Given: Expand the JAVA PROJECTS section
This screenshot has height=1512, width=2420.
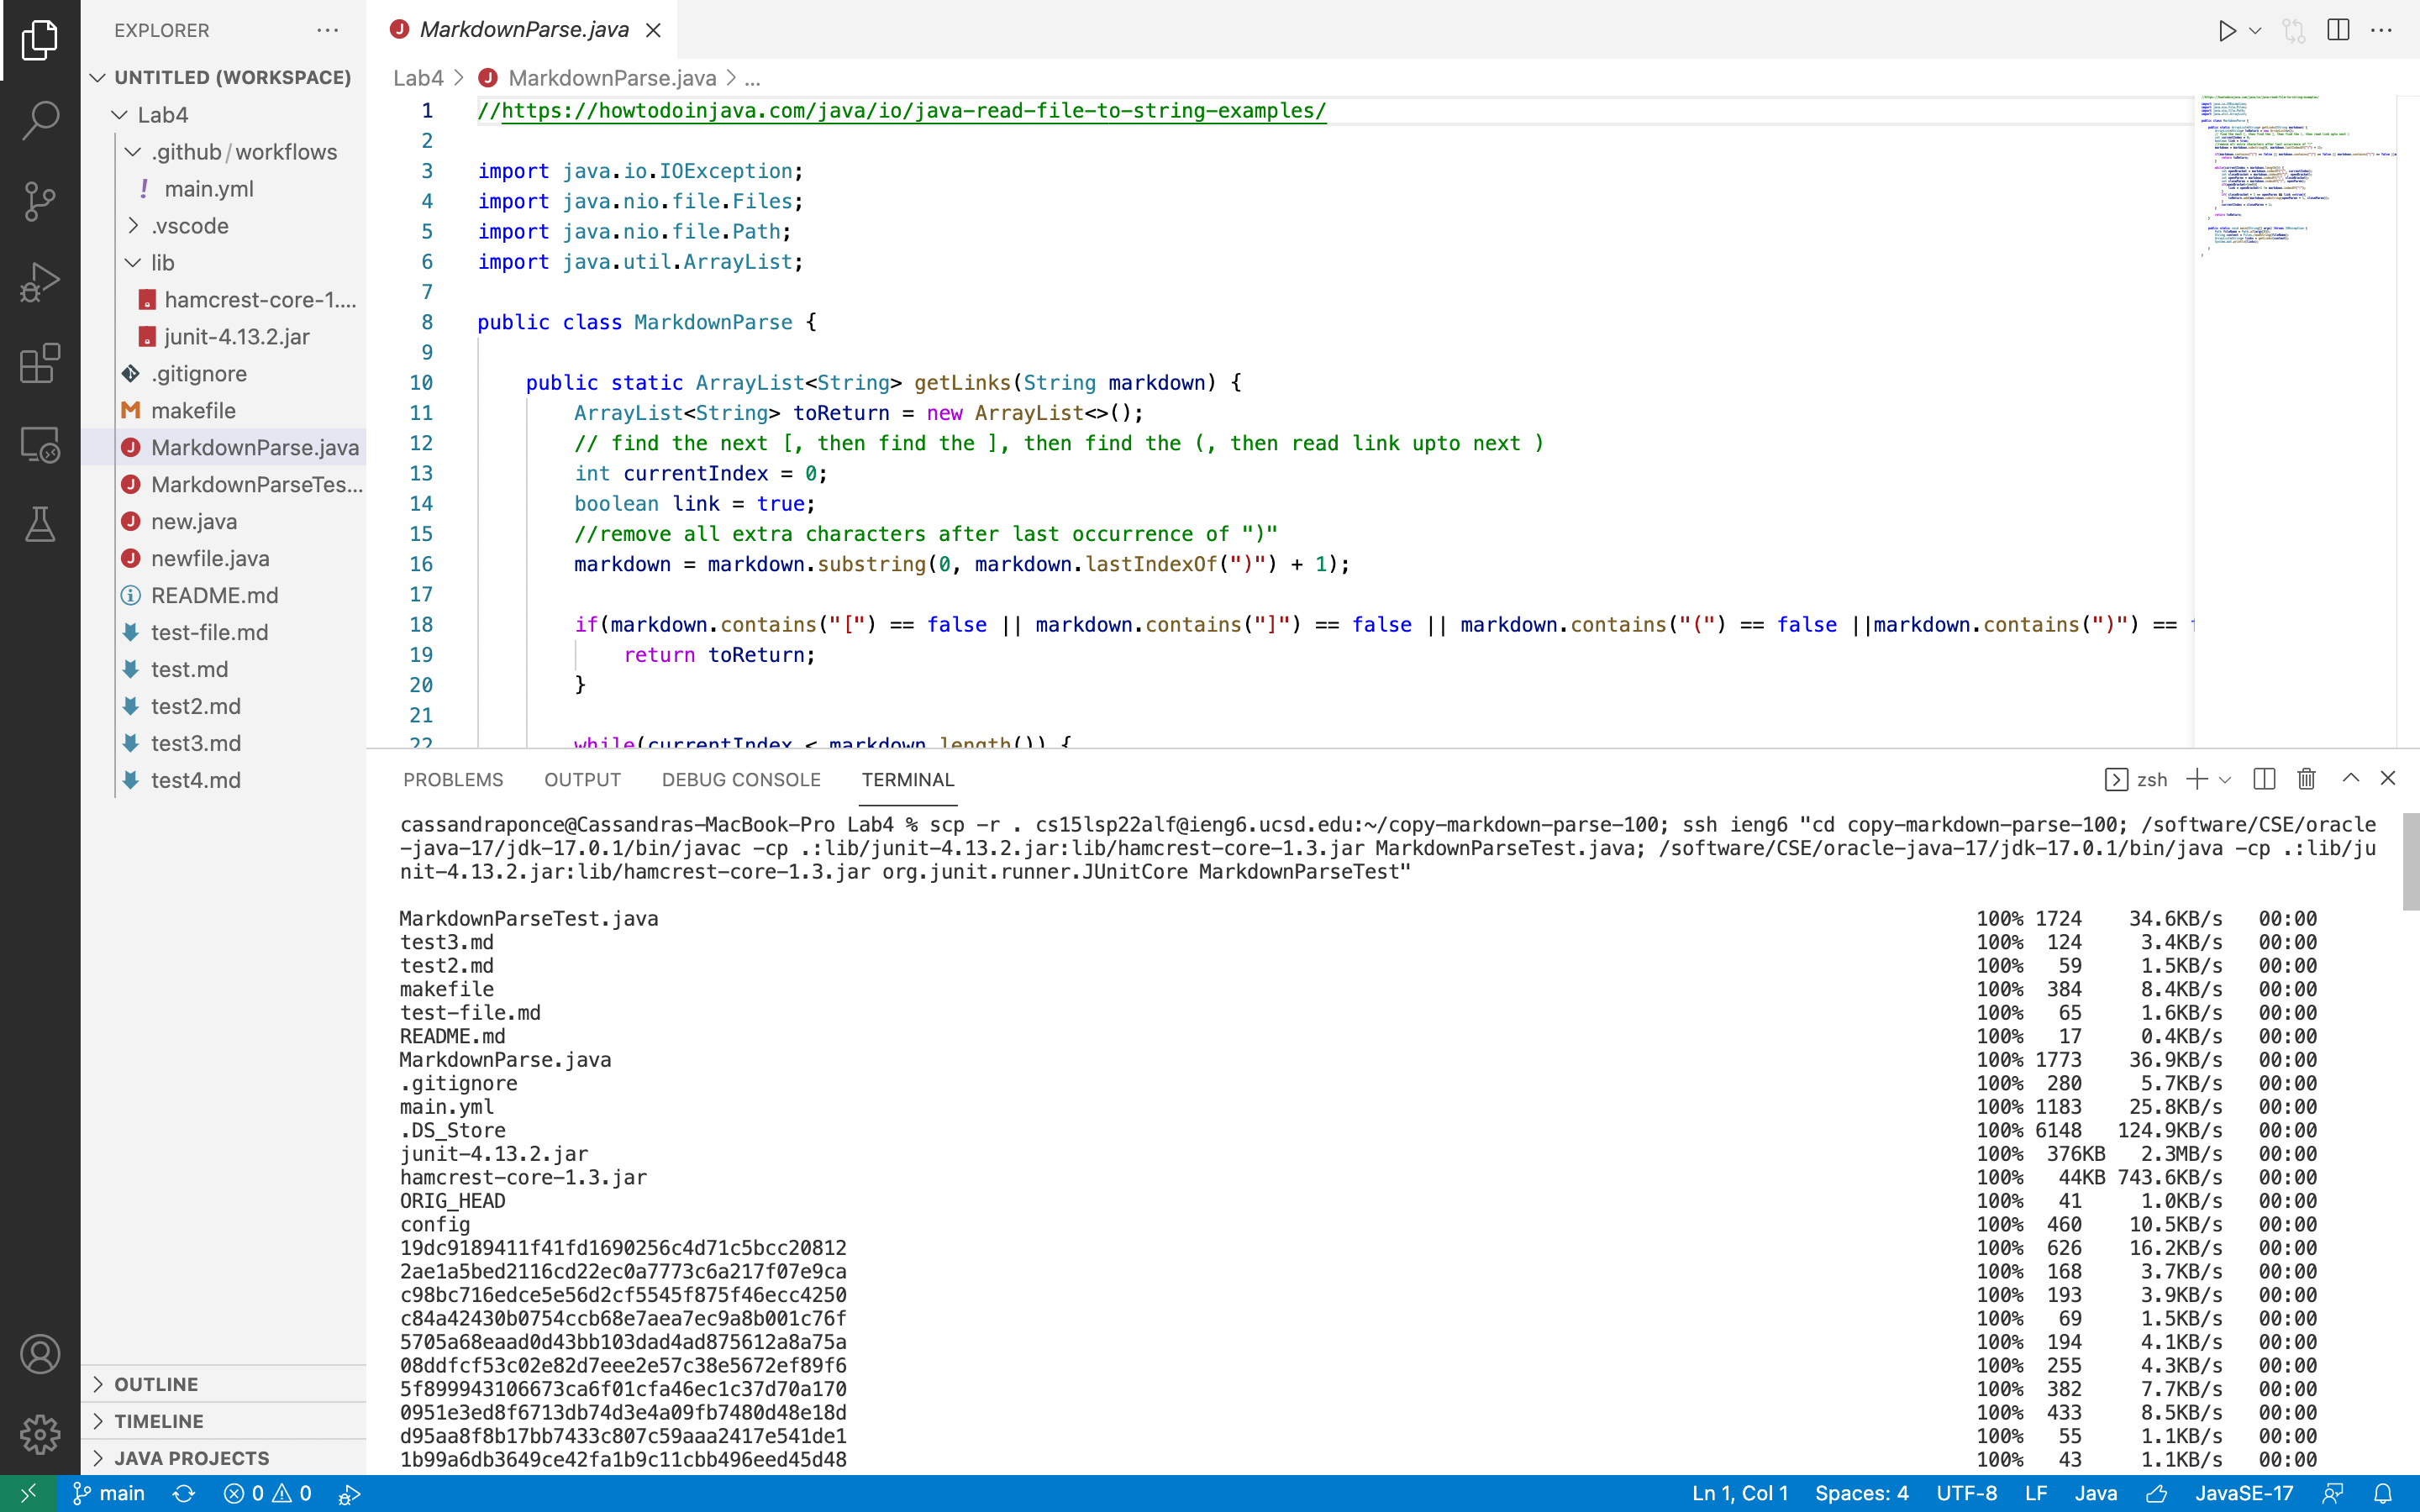Looking at the screenshot, I should 224,1458.
